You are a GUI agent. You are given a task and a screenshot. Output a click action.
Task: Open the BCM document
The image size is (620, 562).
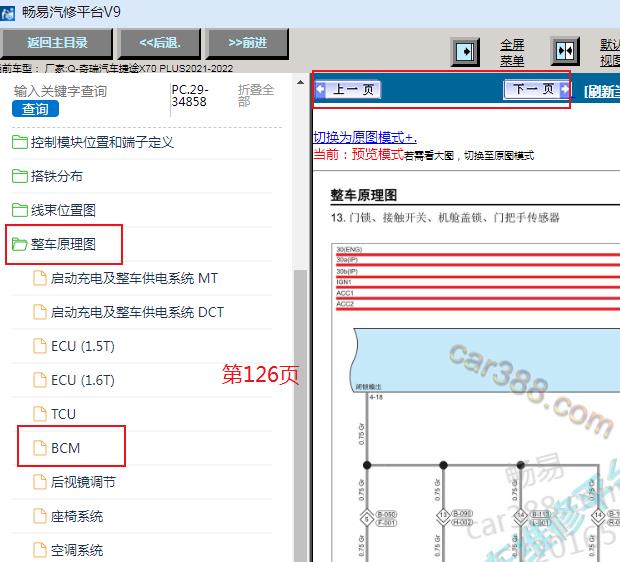tap(65, 448)
